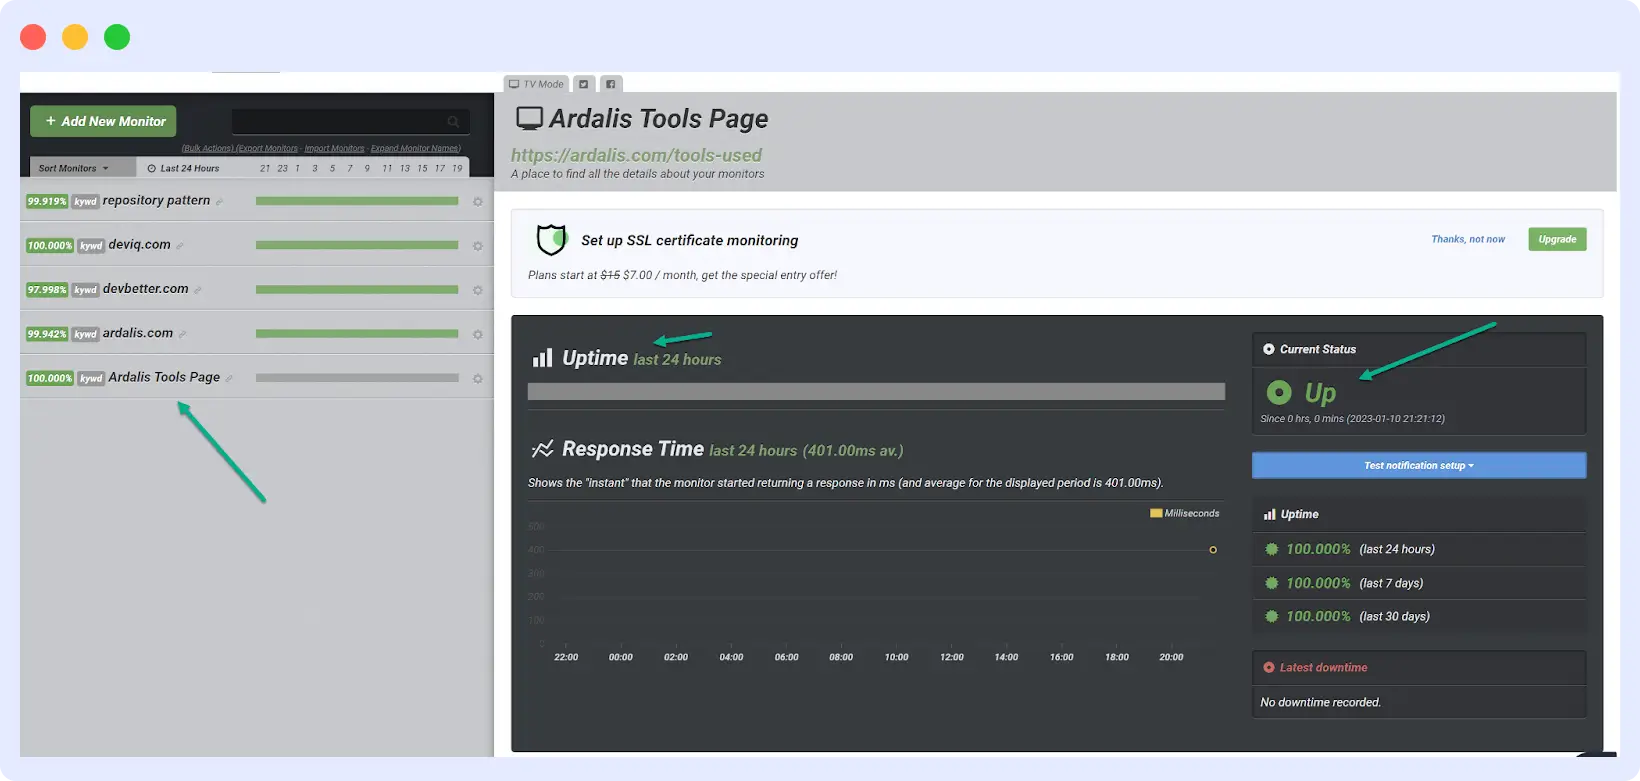Viewport: 1640px width, 781px height.
Task: Click the Response Time chart icon
Action: 543,449
